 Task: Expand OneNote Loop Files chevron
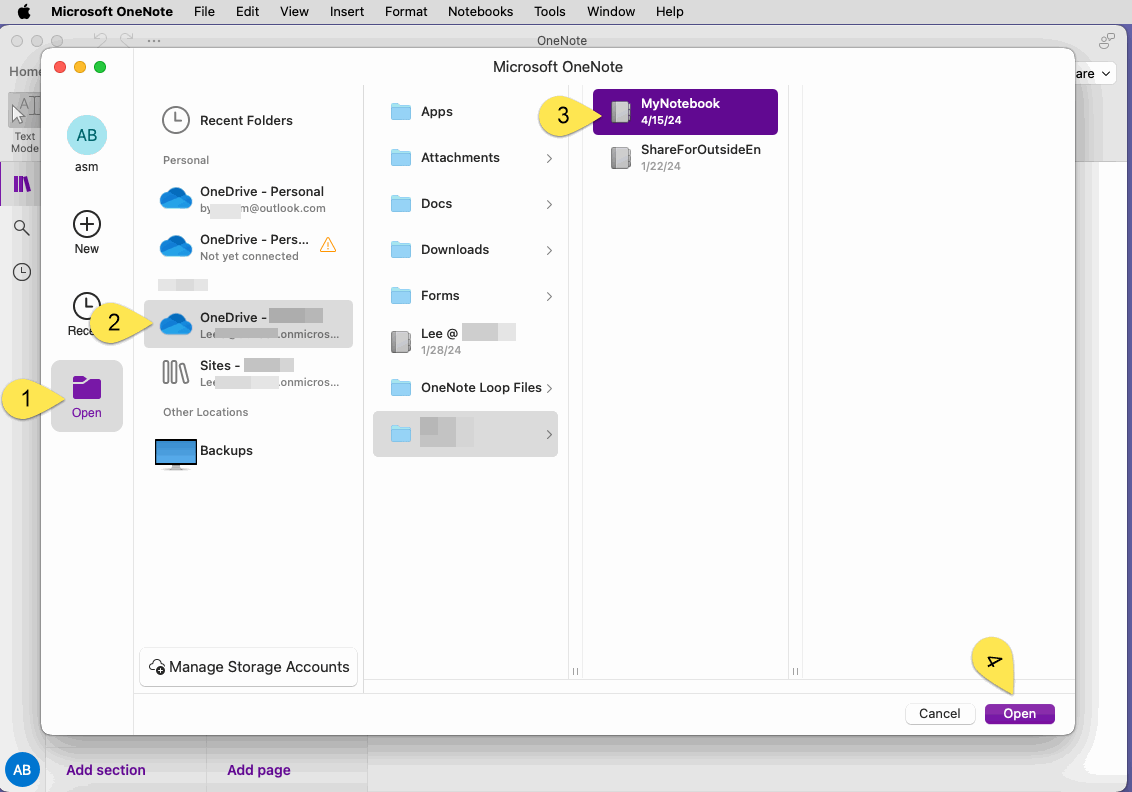point(549,388)
